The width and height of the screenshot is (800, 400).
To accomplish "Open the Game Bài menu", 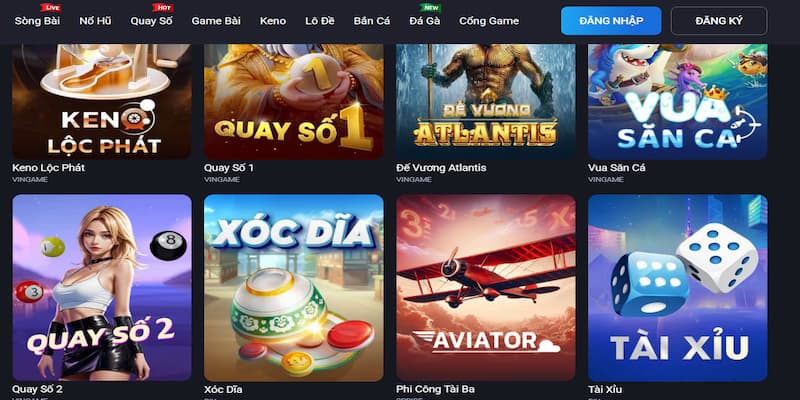I will (216, 21).
